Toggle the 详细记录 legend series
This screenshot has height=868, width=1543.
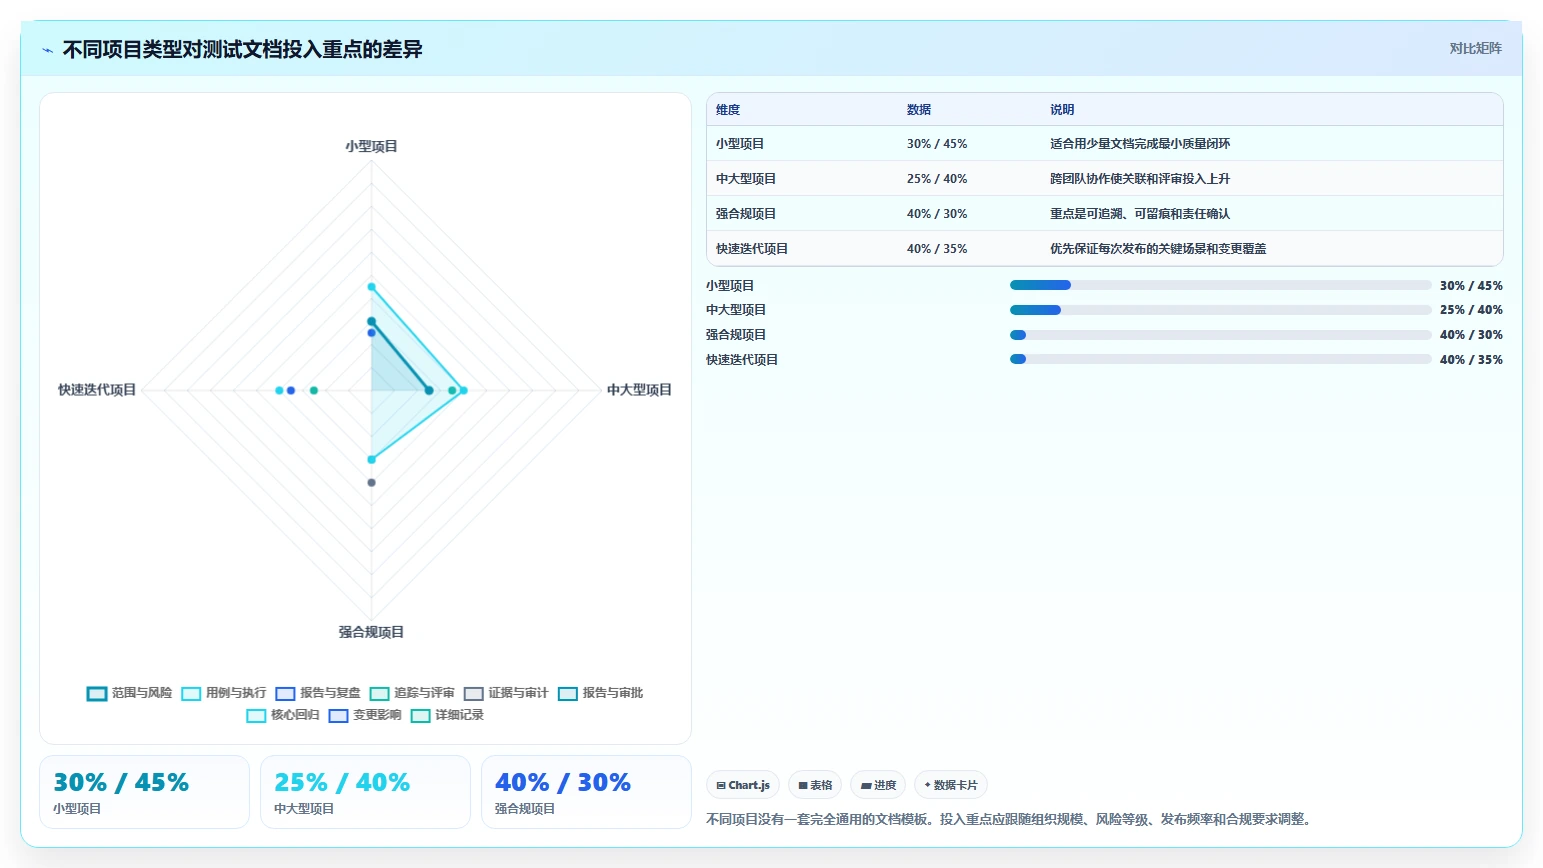[x=447, y=715]
